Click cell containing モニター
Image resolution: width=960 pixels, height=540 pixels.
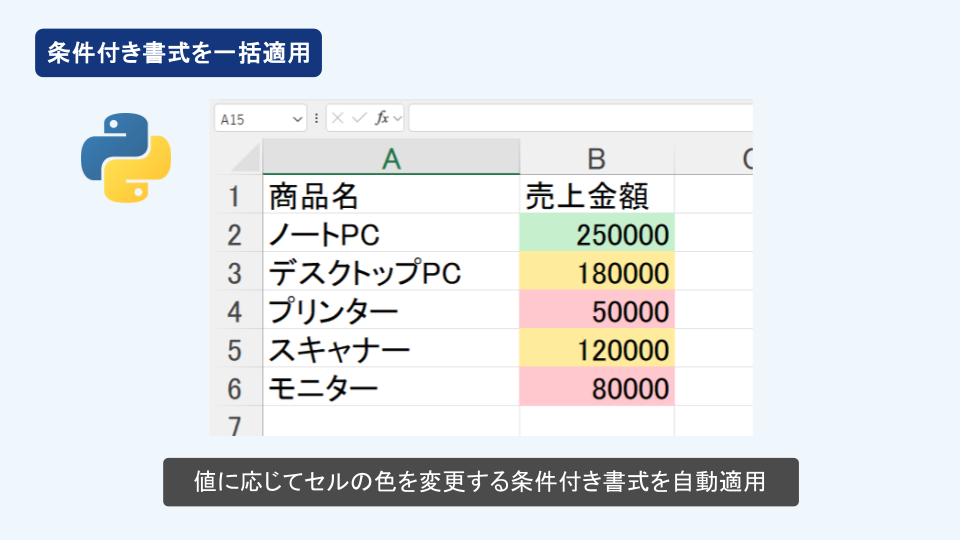click(x=391, y=387)
